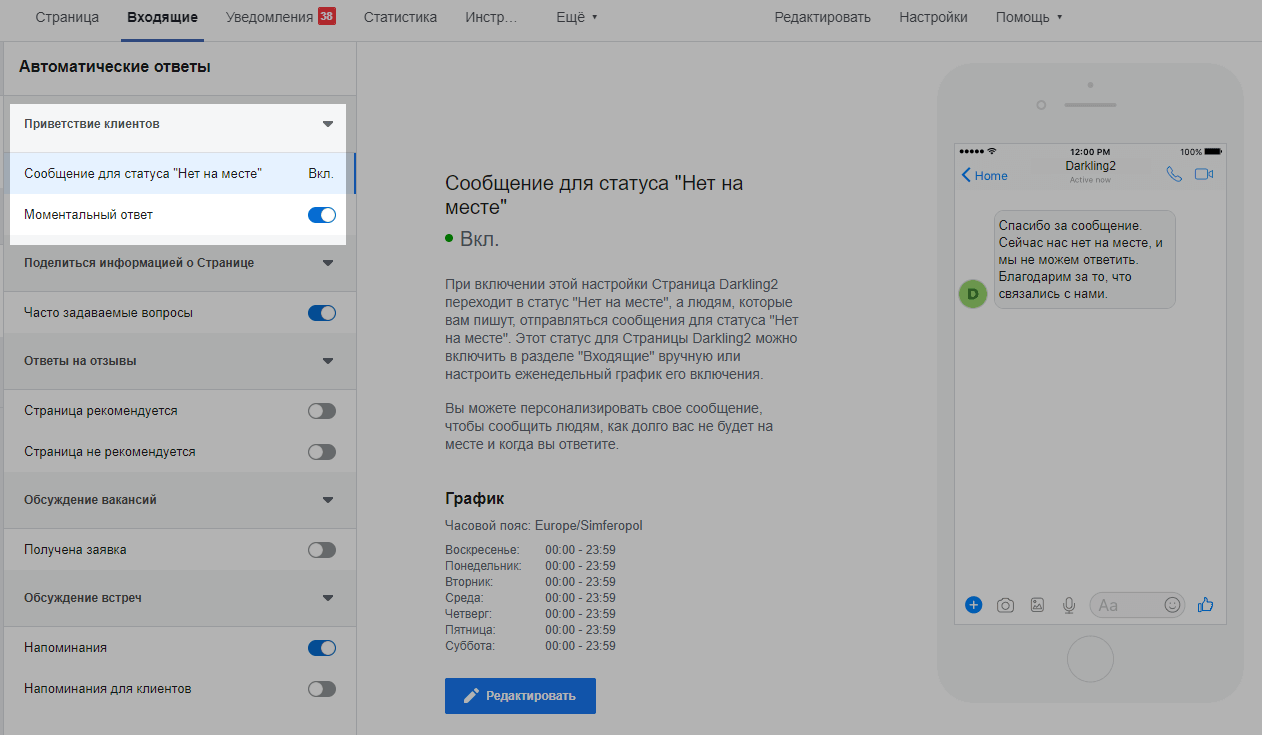Enable the Страница рекомендуется toggle
Viewport: 1262px width, 735px height.
click(321, 411)
